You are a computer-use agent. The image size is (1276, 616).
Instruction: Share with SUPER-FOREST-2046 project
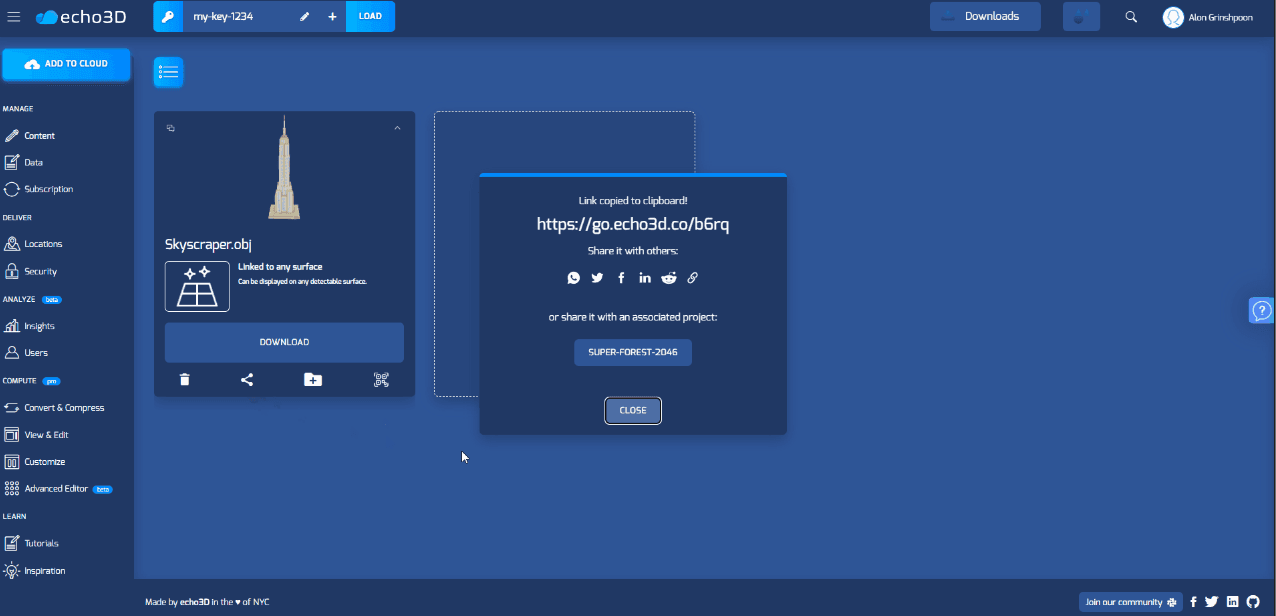pos(633,352)
